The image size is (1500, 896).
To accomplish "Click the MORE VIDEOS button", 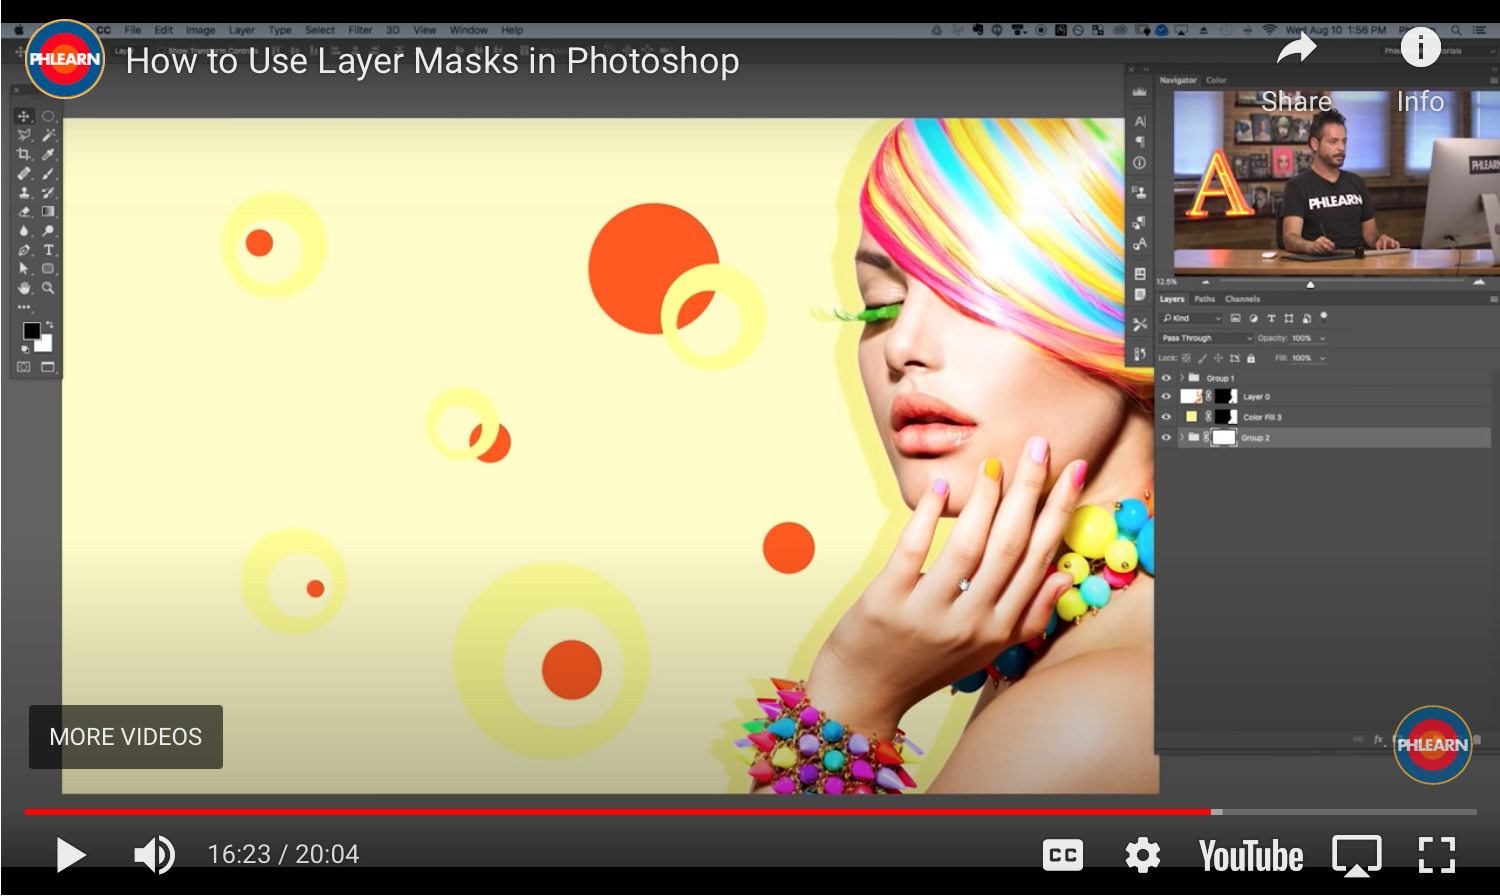I will click(126, 737).
